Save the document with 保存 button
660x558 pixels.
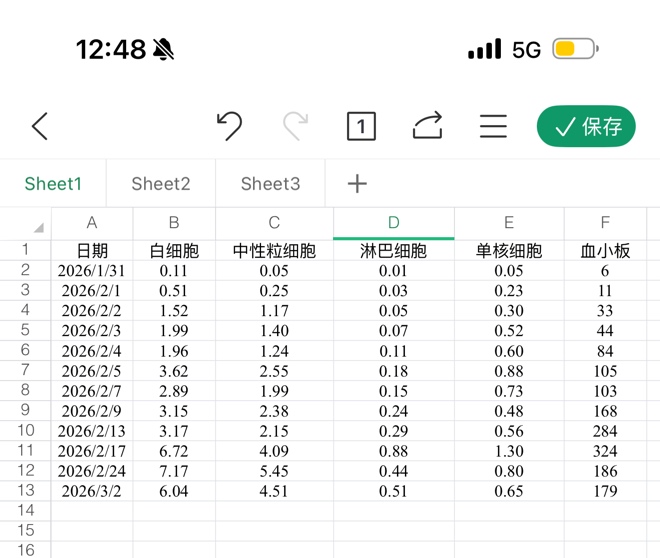pyautogui.click(x=586, y=126)
